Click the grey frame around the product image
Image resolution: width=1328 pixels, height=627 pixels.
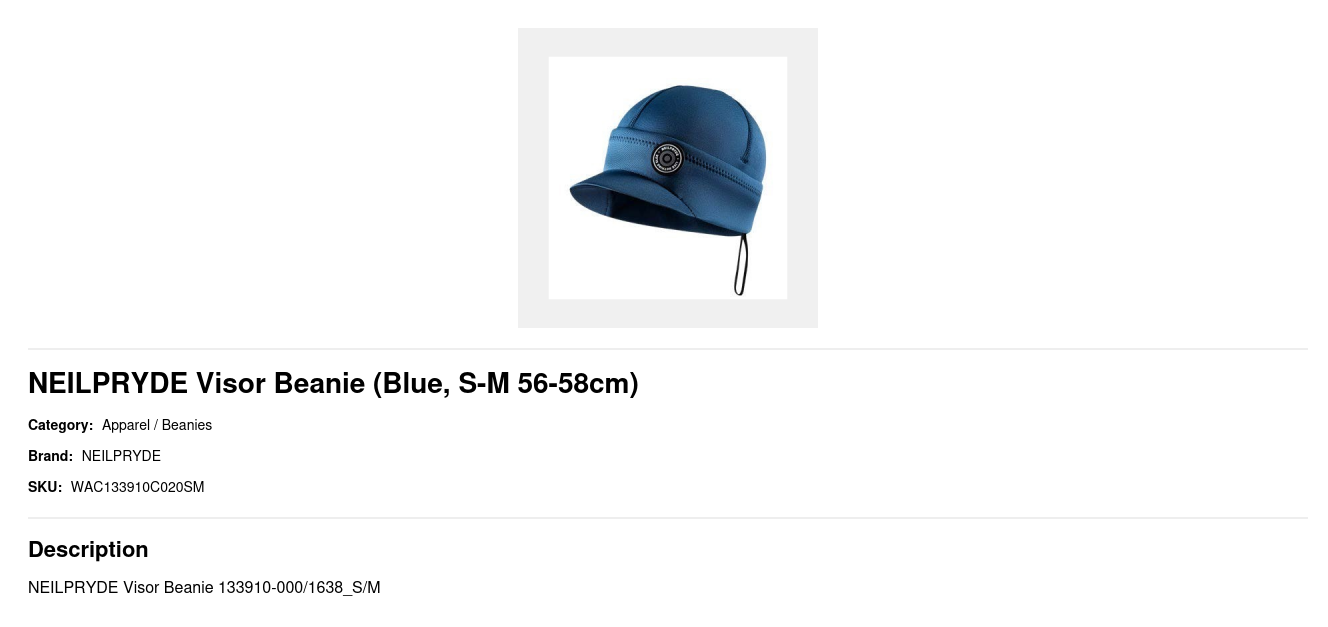pyautogui.click(x=533, y=178)
